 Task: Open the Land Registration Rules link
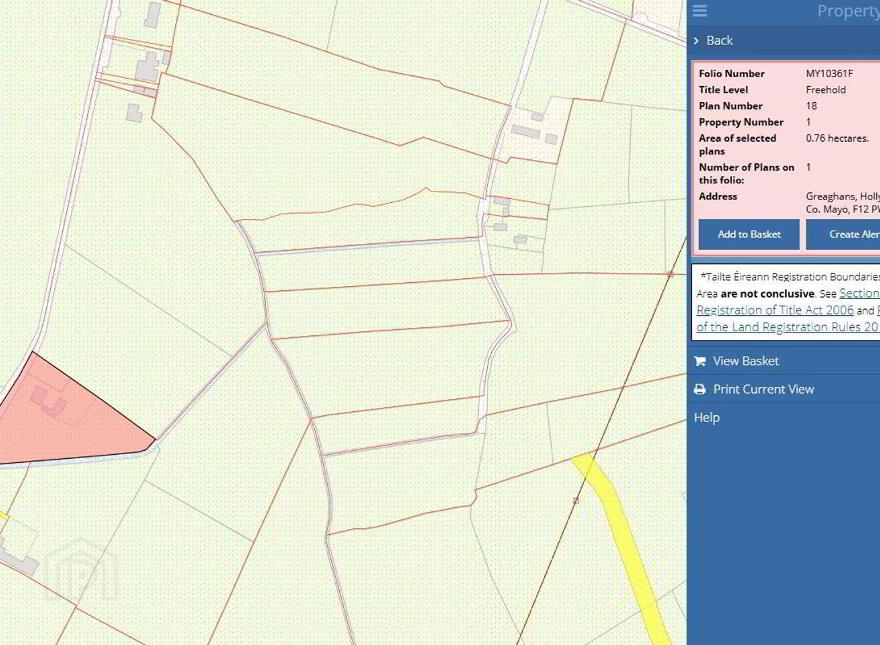[x=788, y=327]
